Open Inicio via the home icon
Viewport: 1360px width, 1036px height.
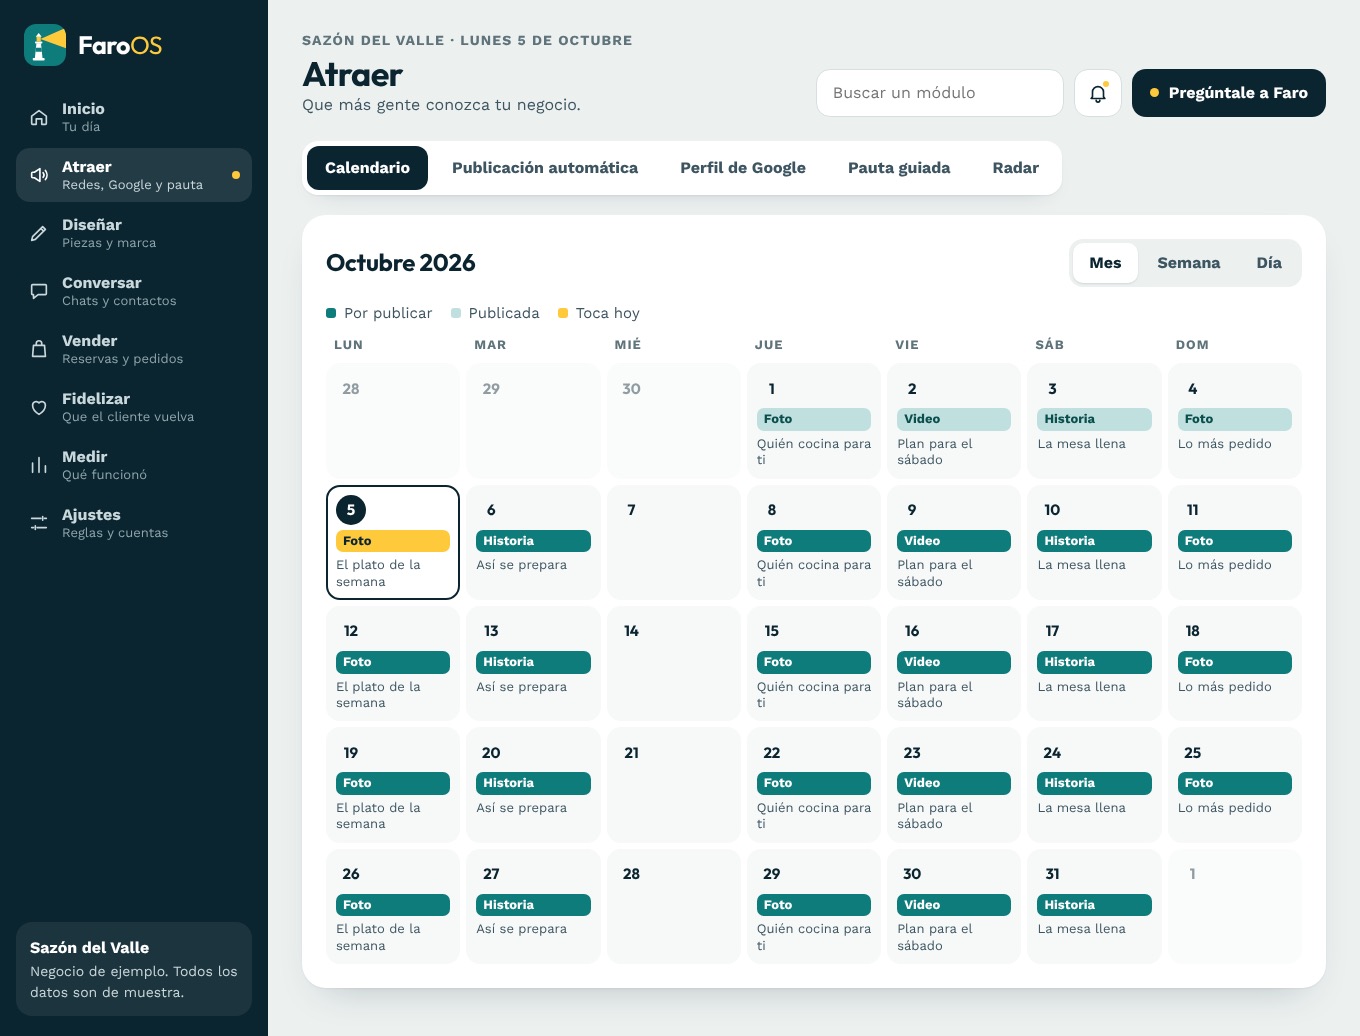[x=39, y=117]
